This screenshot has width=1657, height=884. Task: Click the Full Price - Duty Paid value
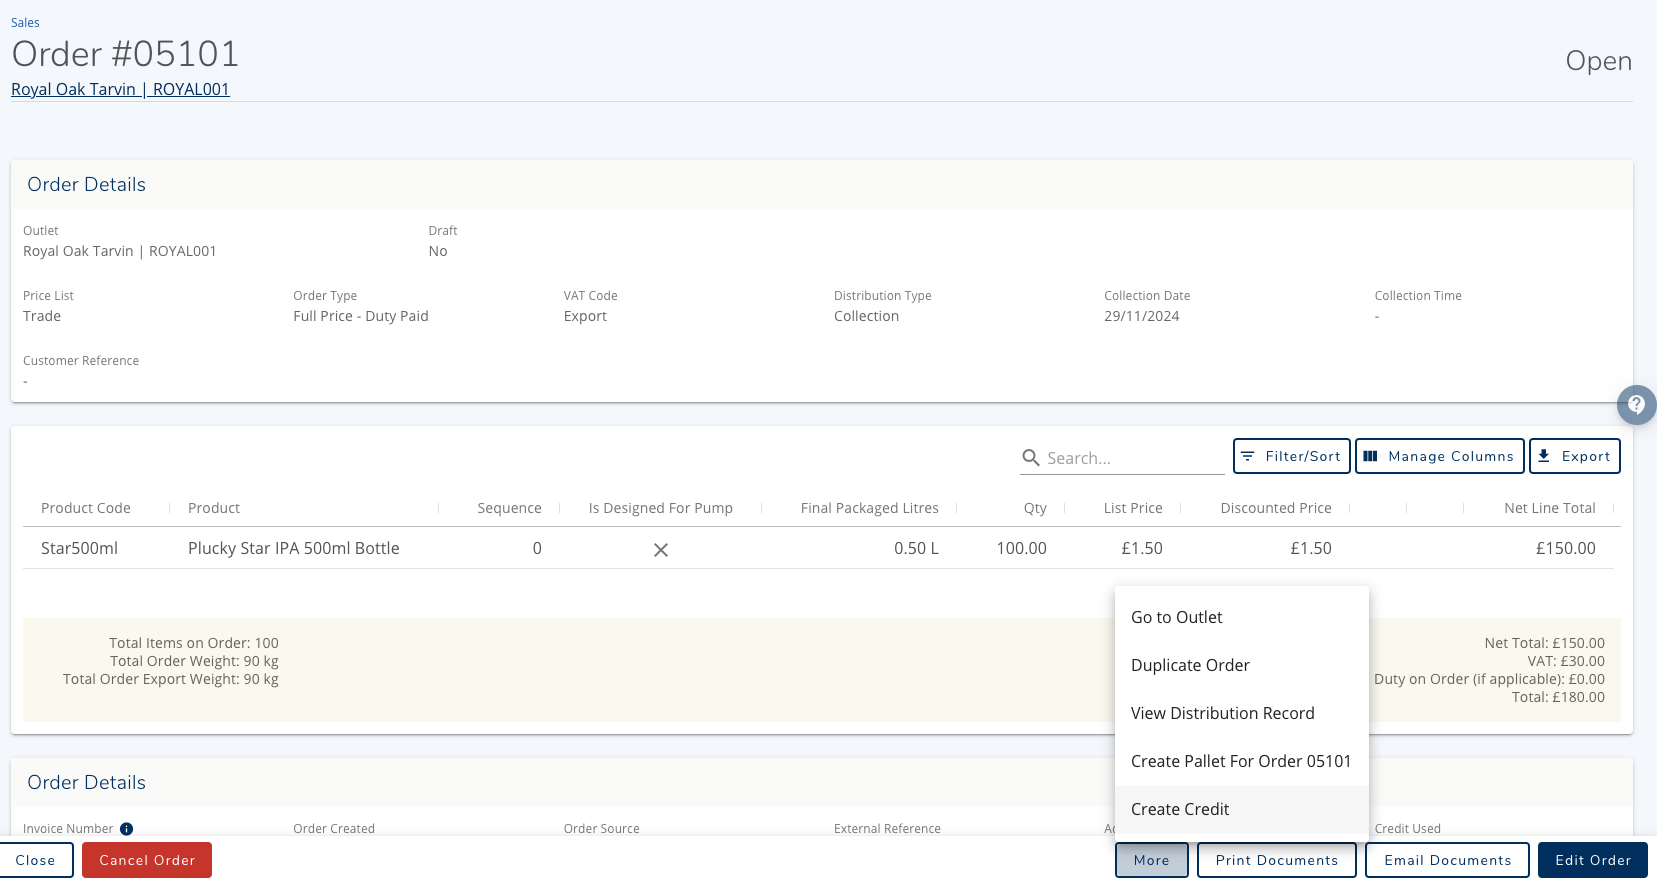pos(361,316)
